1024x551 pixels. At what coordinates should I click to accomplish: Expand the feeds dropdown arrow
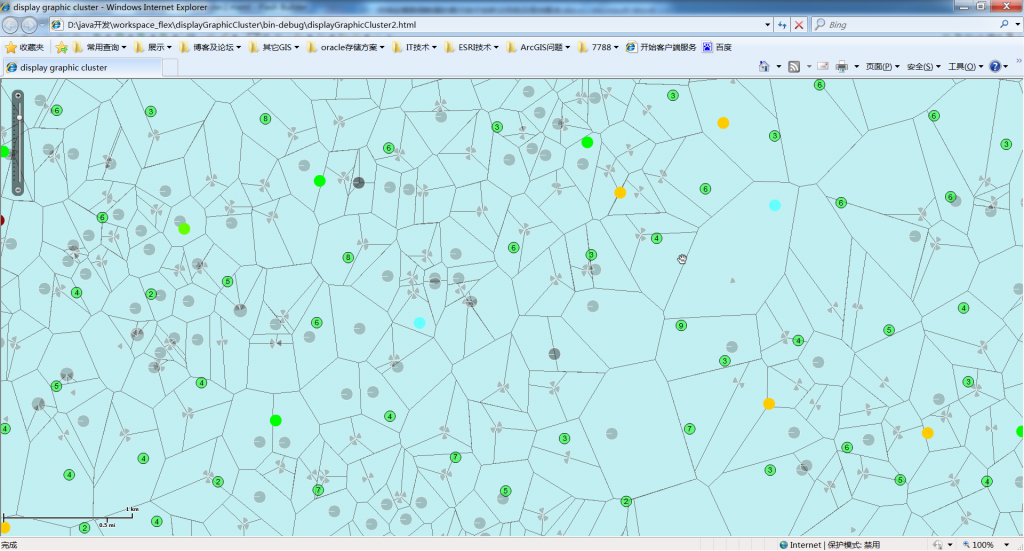tap(808, 67)
